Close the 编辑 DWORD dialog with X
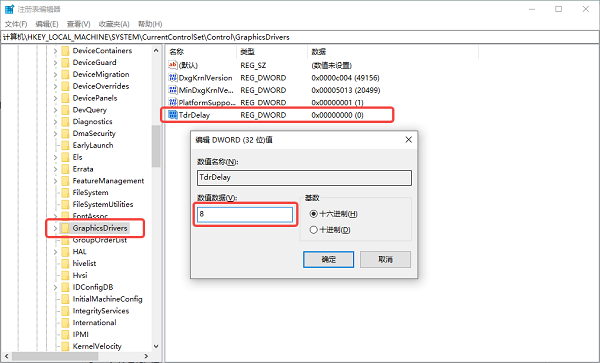 409,140
